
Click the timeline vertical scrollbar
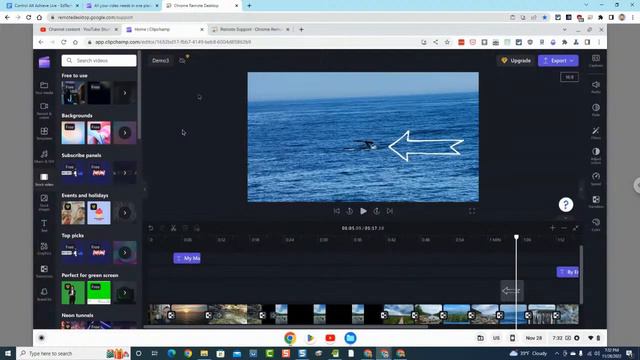[581, 275]
